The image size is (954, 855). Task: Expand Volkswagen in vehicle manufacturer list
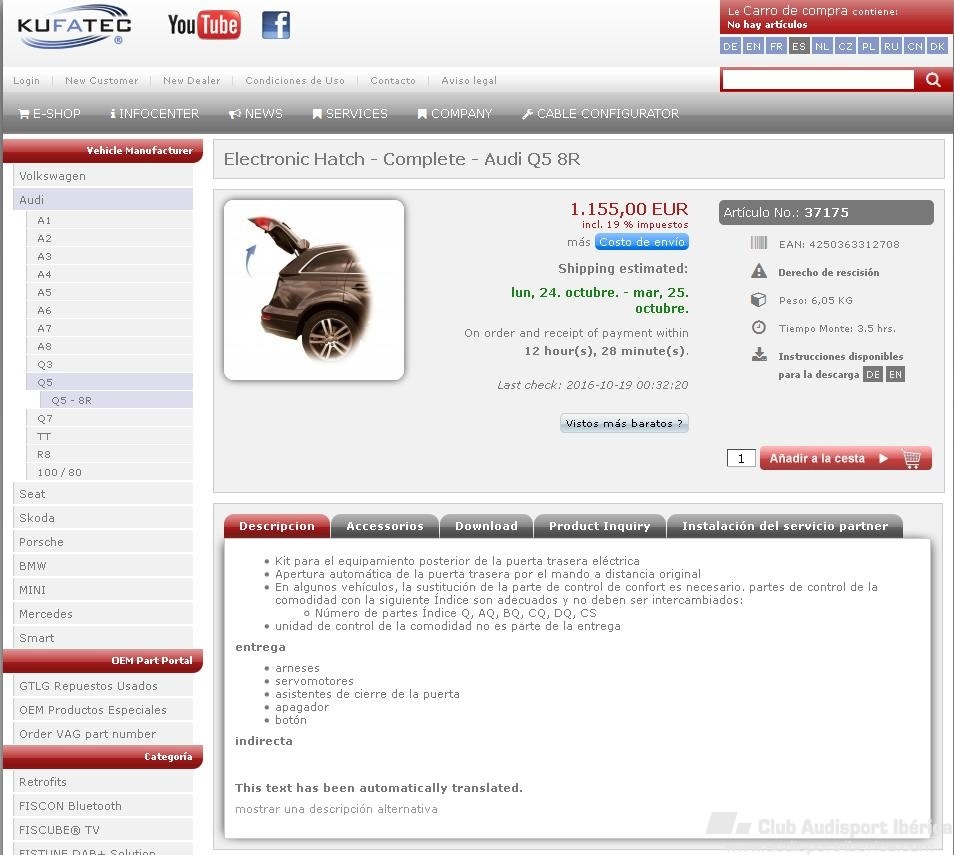click(x=103, y=176)
